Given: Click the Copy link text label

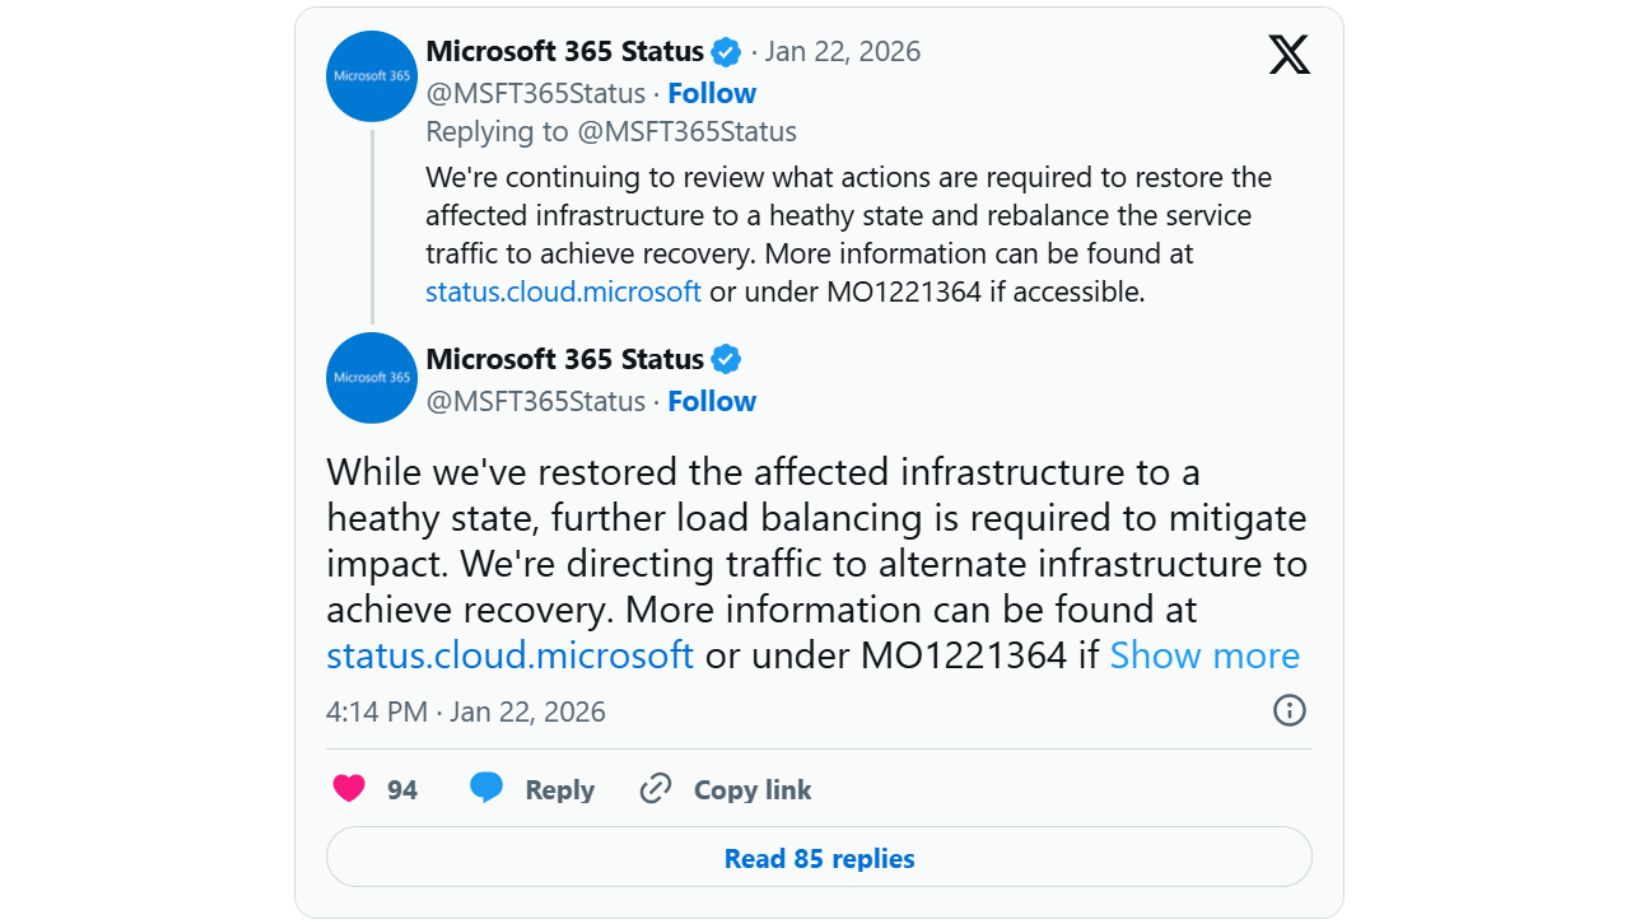Looking at the screenshot, I should 752,790.
